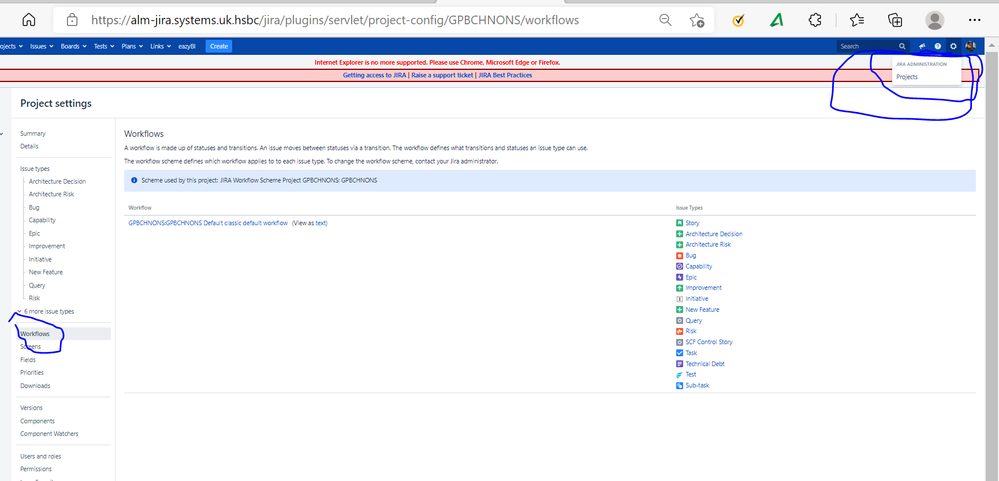Click the info icon in scheme banner
The height and width of the screenshot is (481, 999).
point(134,180)
